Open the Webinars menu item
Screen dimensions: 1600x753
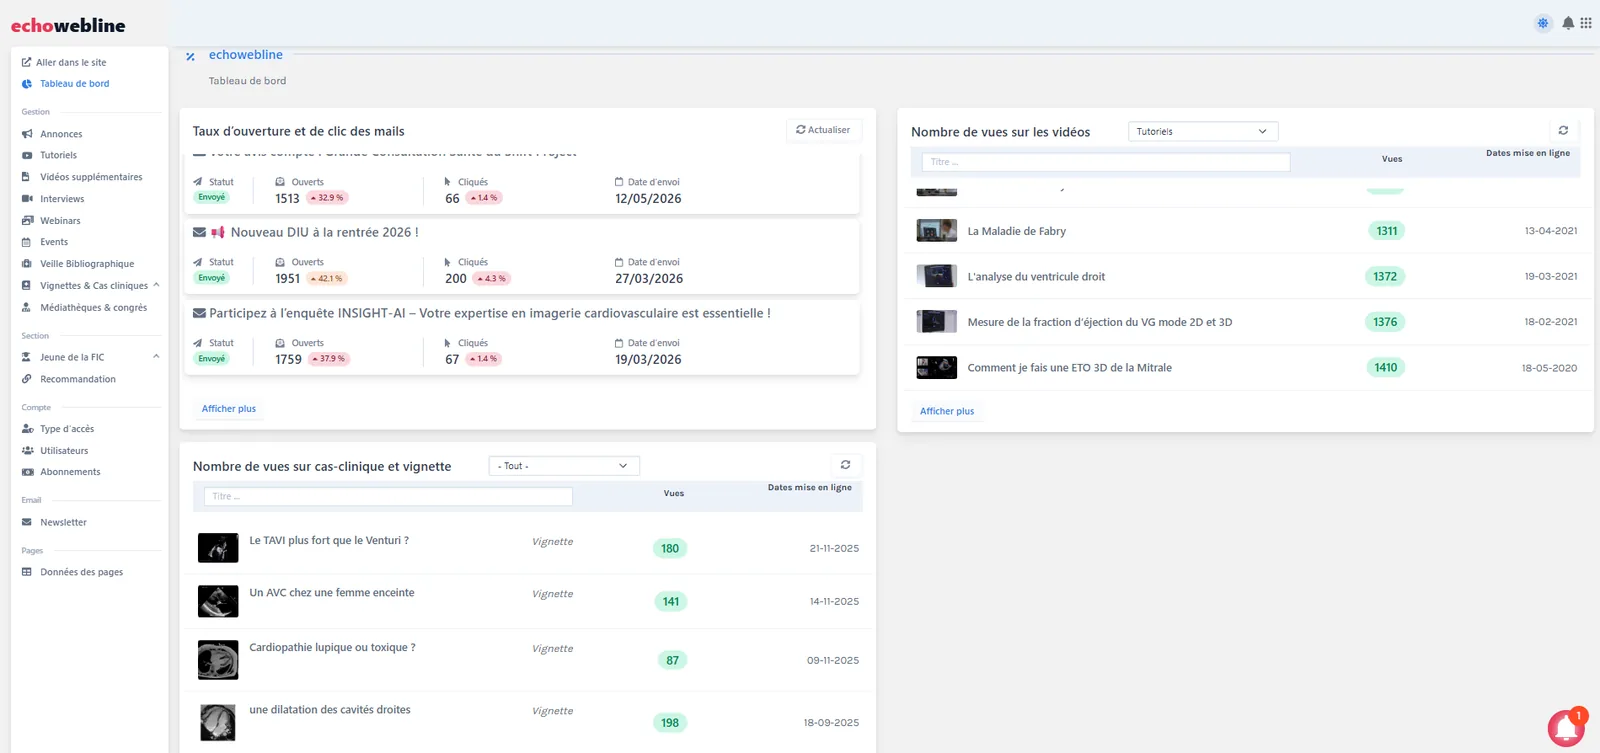(x=60, y=221)
